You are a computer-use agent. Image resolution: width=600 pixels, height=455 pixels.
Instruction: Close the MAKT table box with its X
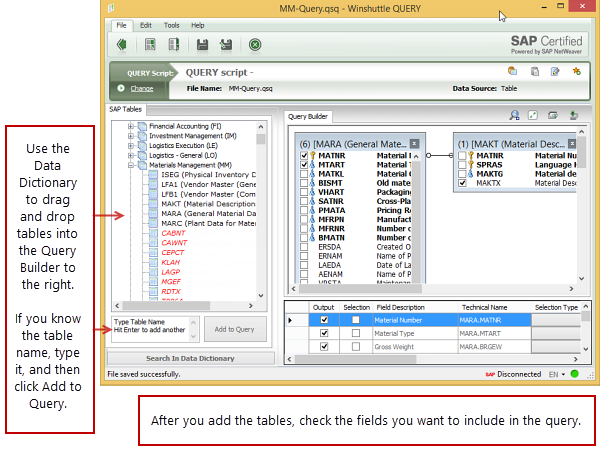(x=572, y=144)
